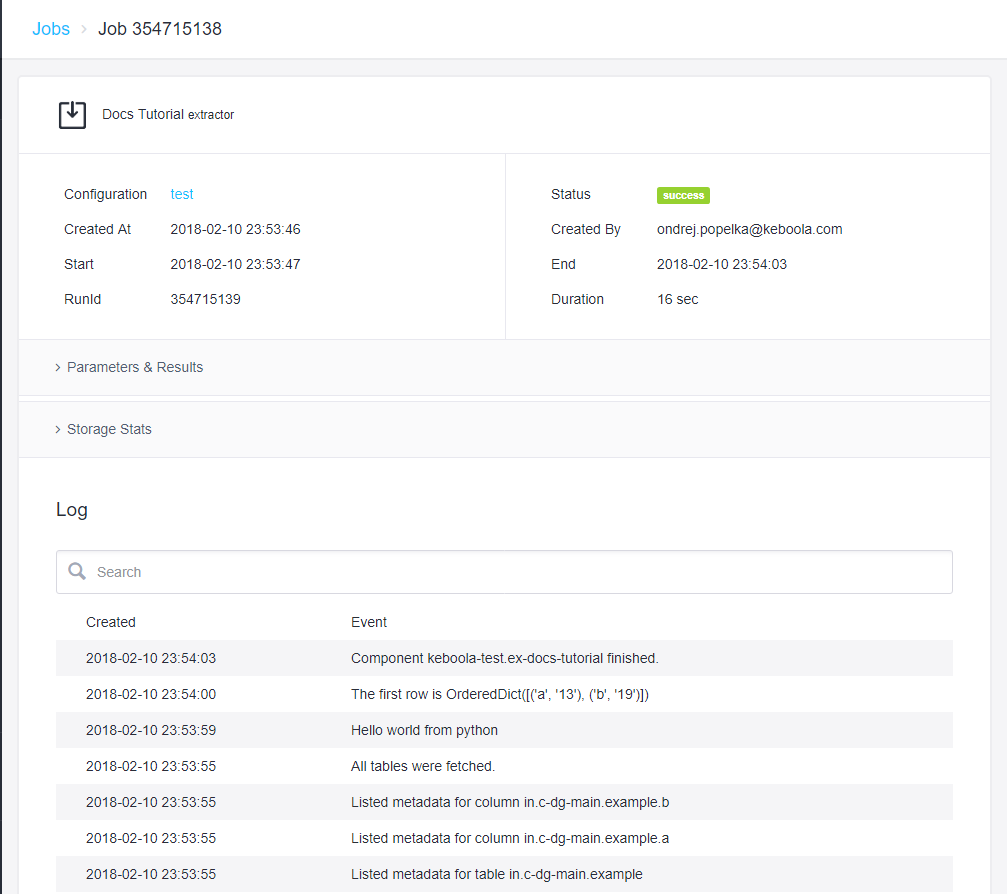1007x894 pixels.
Task: Click the log timestamp 2018-02-10 23:53:59
Action: click(151, 730)
